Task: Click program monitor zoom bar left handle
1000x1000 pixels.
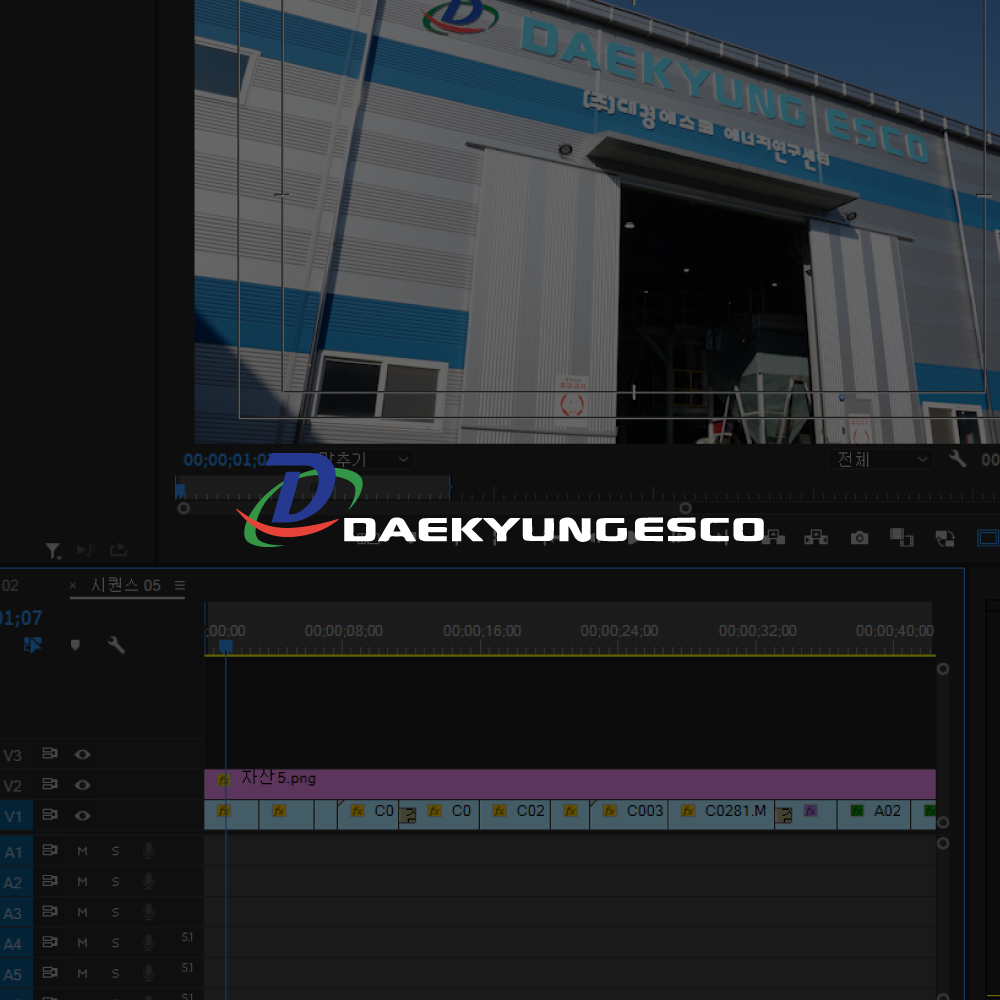Action: click(183, 508)
